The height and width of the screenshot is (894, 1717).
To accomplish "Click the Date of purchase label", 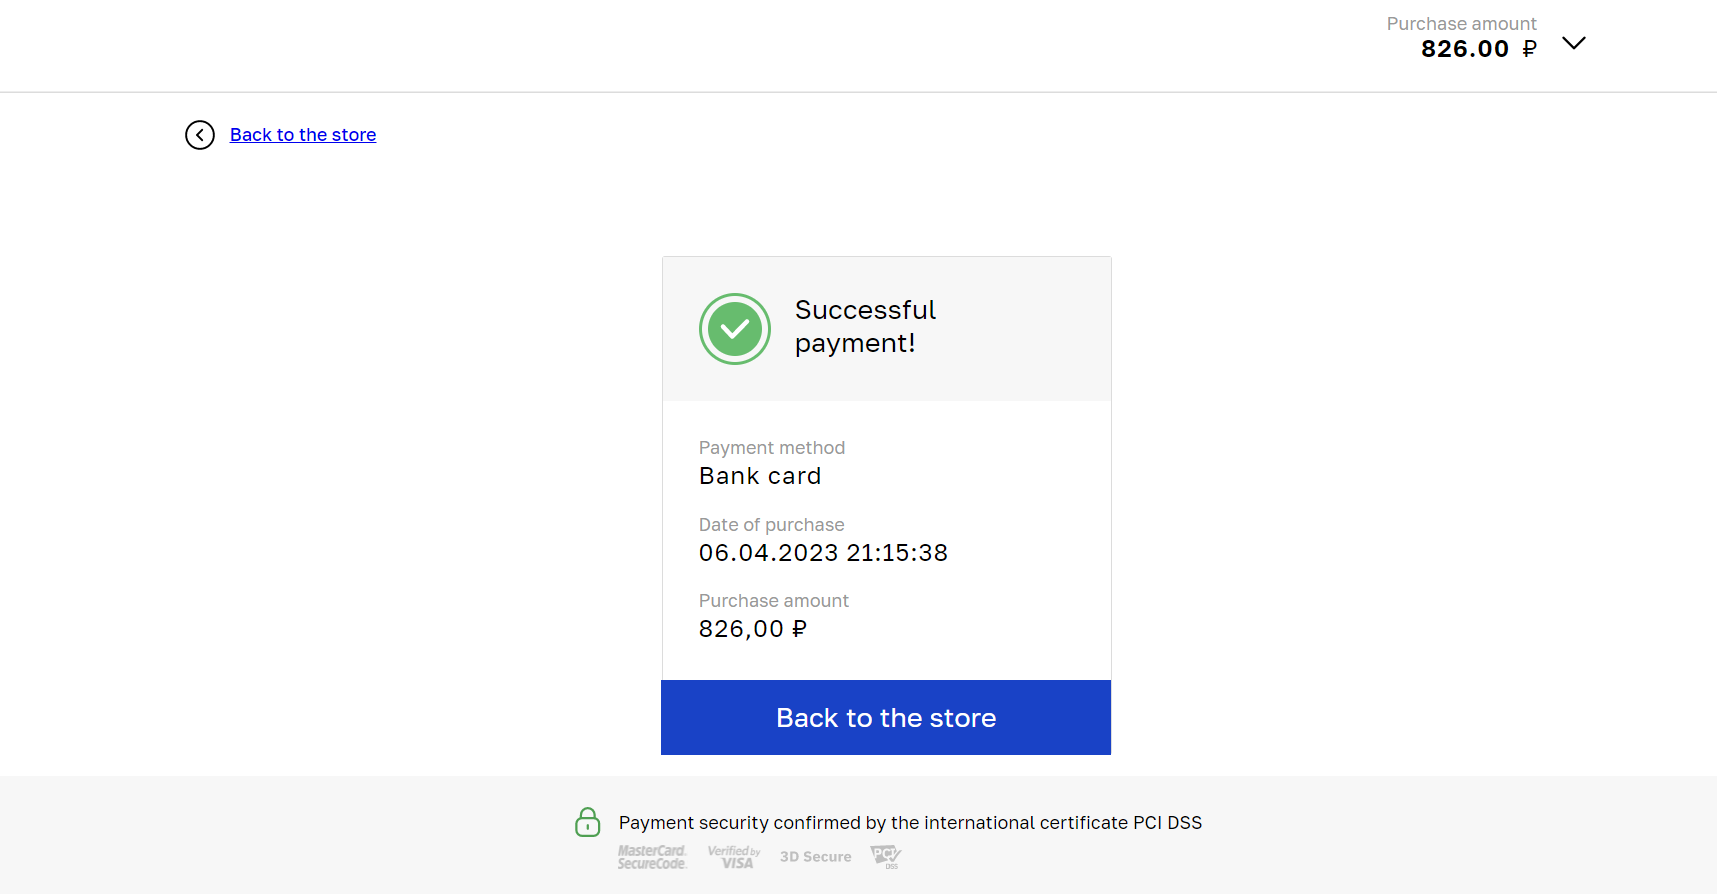I will 772,525.
